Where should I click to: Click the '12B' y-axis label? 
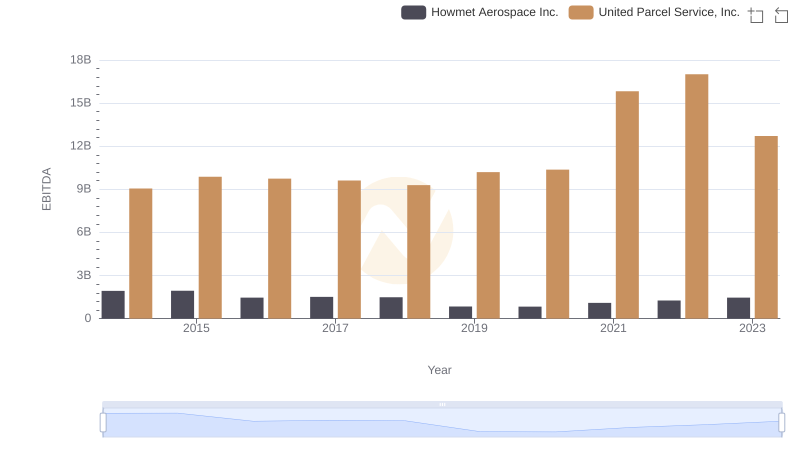[81, 146]
